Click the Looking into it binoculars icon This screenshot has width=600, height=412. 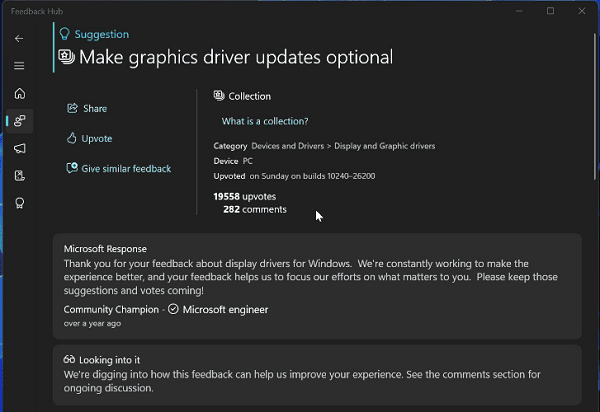69,359
